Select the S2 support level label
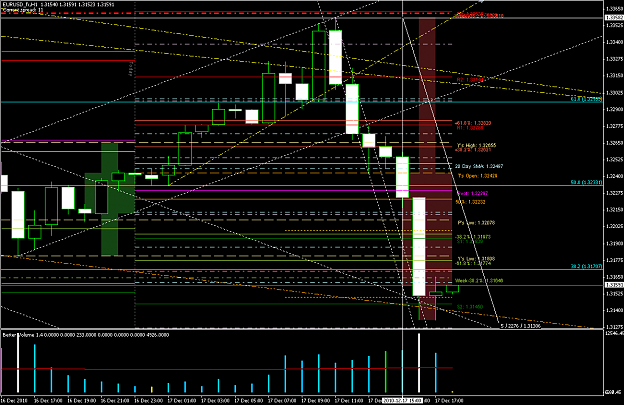This screenshot has height=406, width=625. tap(470, 307)
